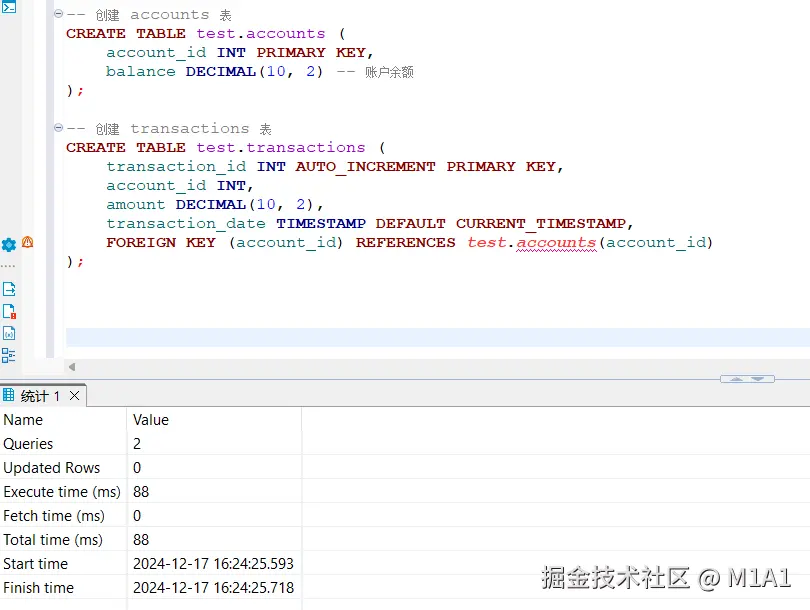Click the 'account_id INT,' line
Viewport: 810px width, 610px height.
coord(180,185)
